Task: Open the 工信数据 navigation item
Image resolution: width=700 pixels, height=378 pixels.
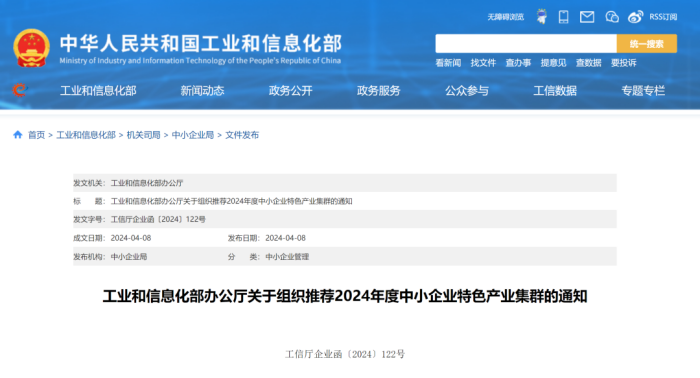Action: (555, 91)
